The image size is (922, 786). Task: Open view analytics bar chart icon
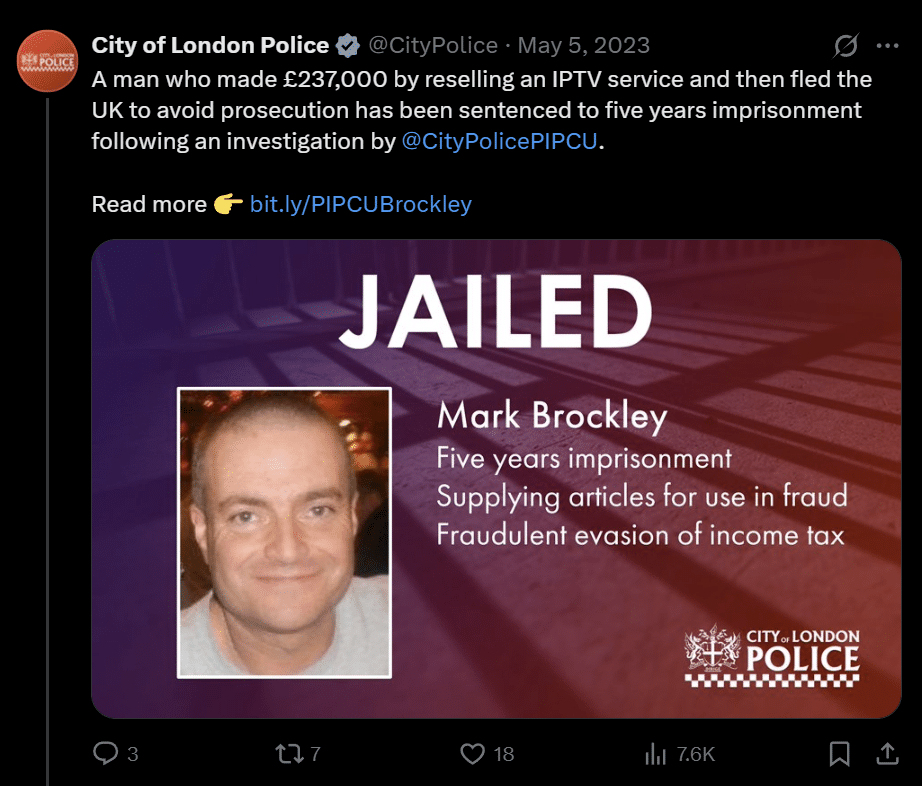coord(656,754)
